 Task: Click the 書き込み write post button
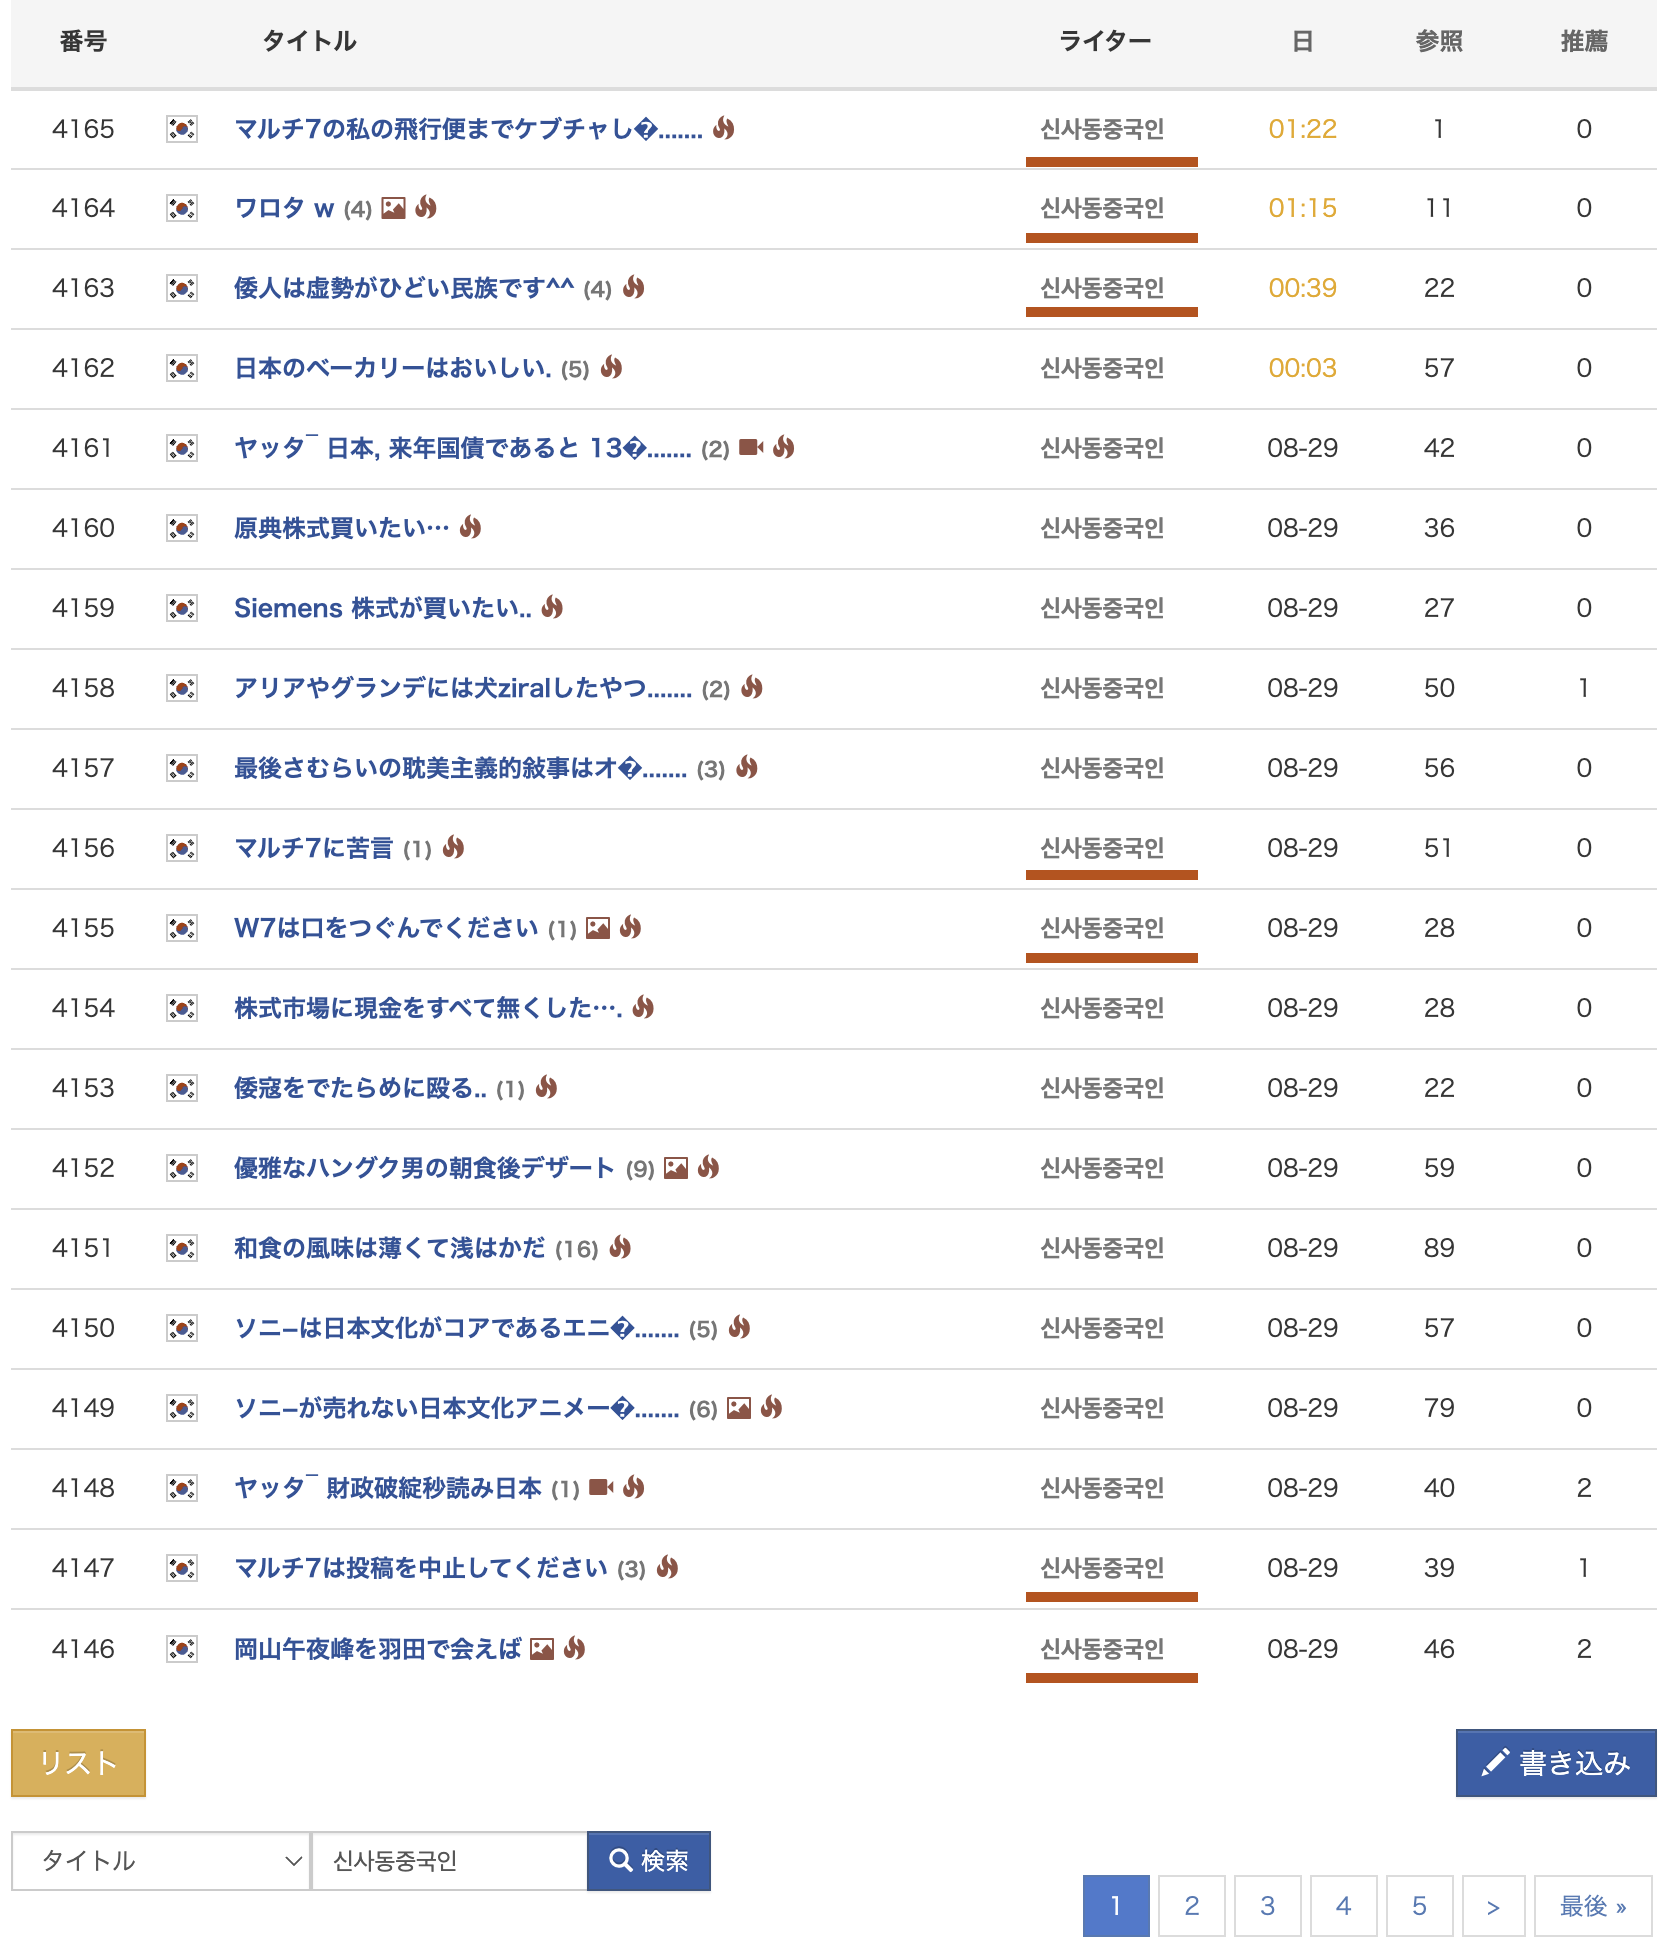1555,1763
